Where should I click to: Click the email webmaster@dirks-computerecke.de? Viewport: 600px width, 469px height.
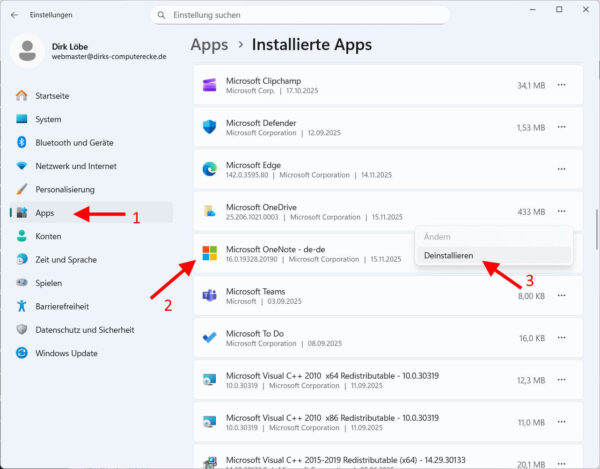[109, 57]
